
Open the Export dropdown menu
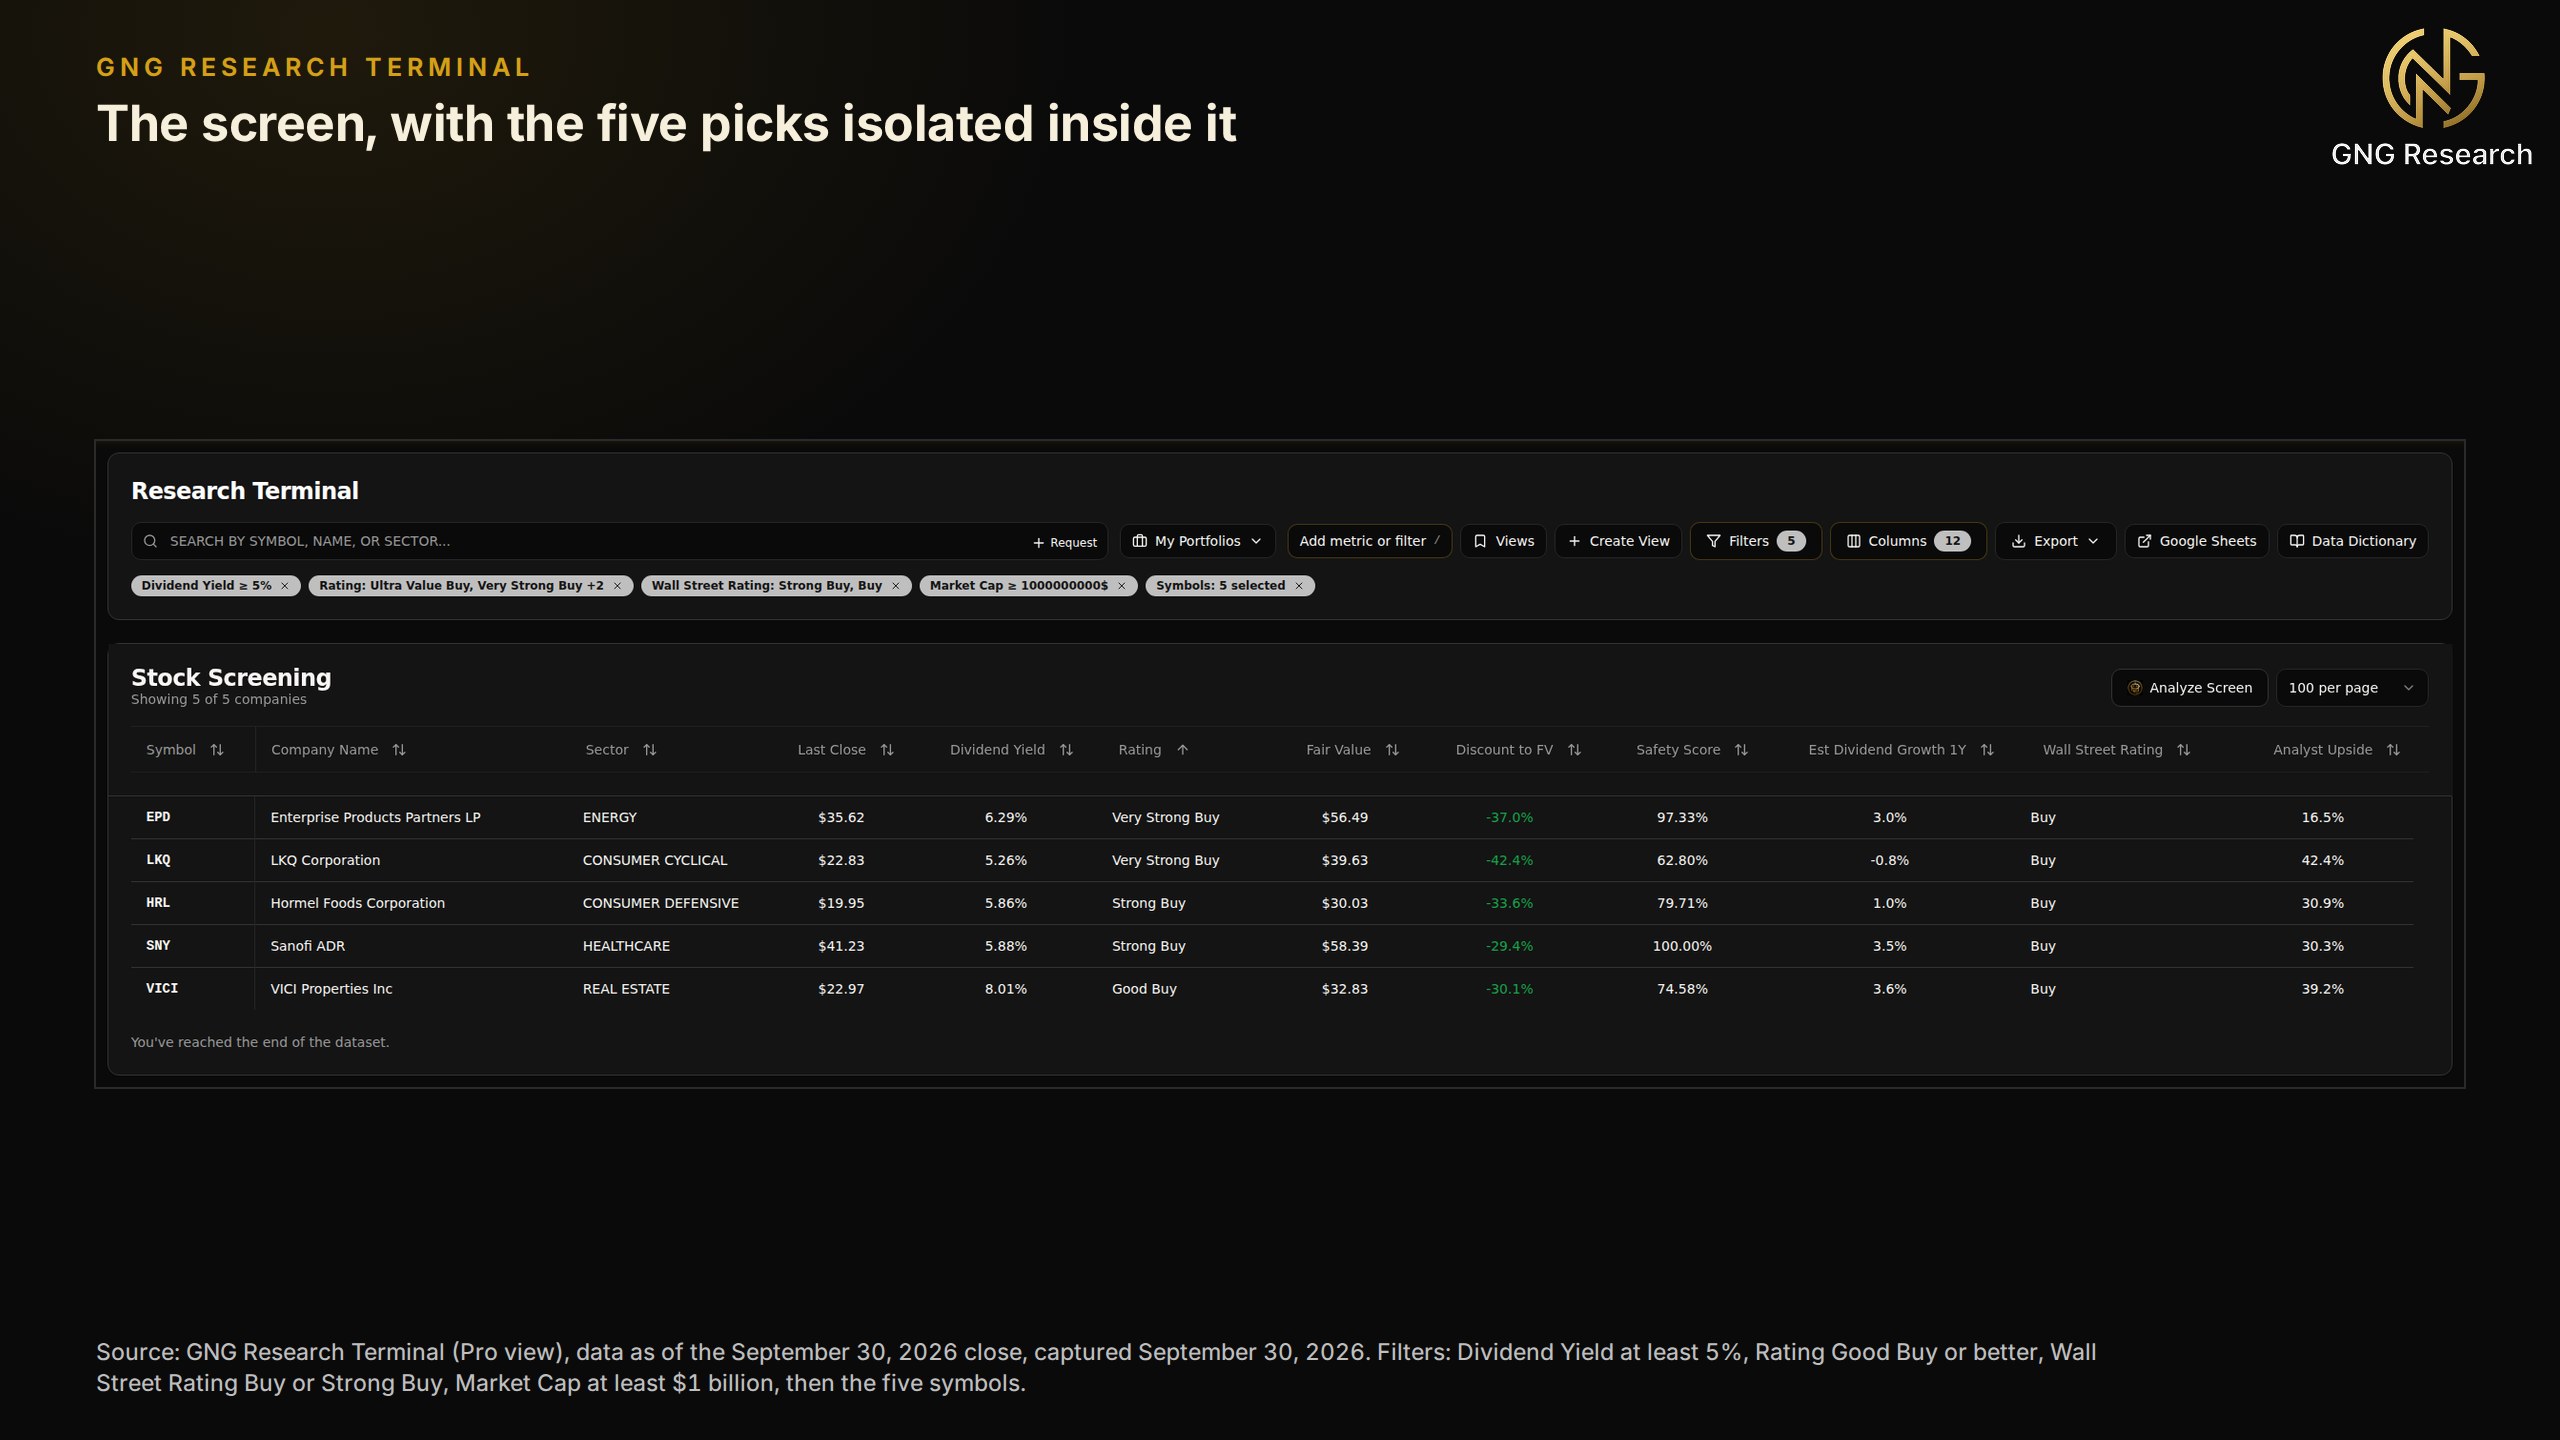[2055, 541]
